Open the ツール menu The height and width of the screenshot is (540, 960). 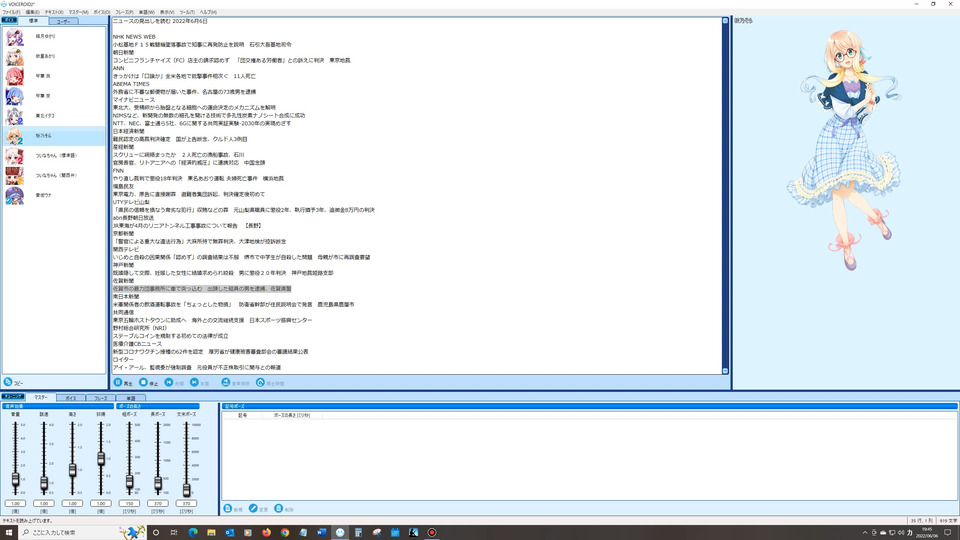point(187,12)
